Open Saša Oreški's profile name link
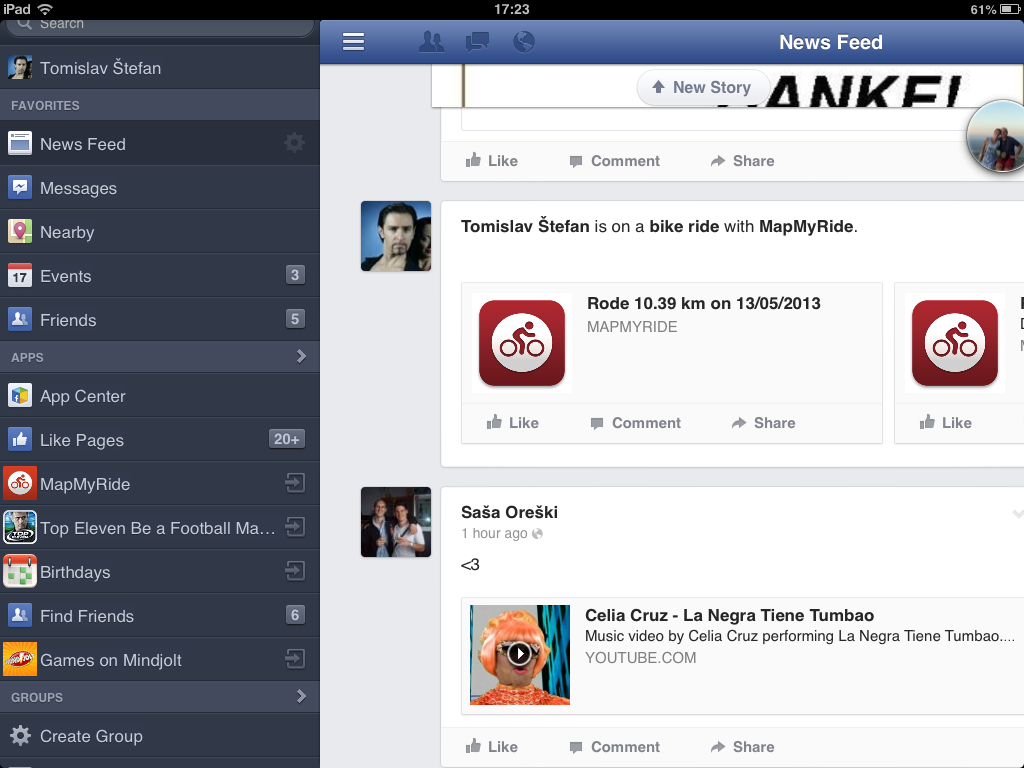Image resolution: width=1024 pixels, height=768 pixels. (509, 512)
